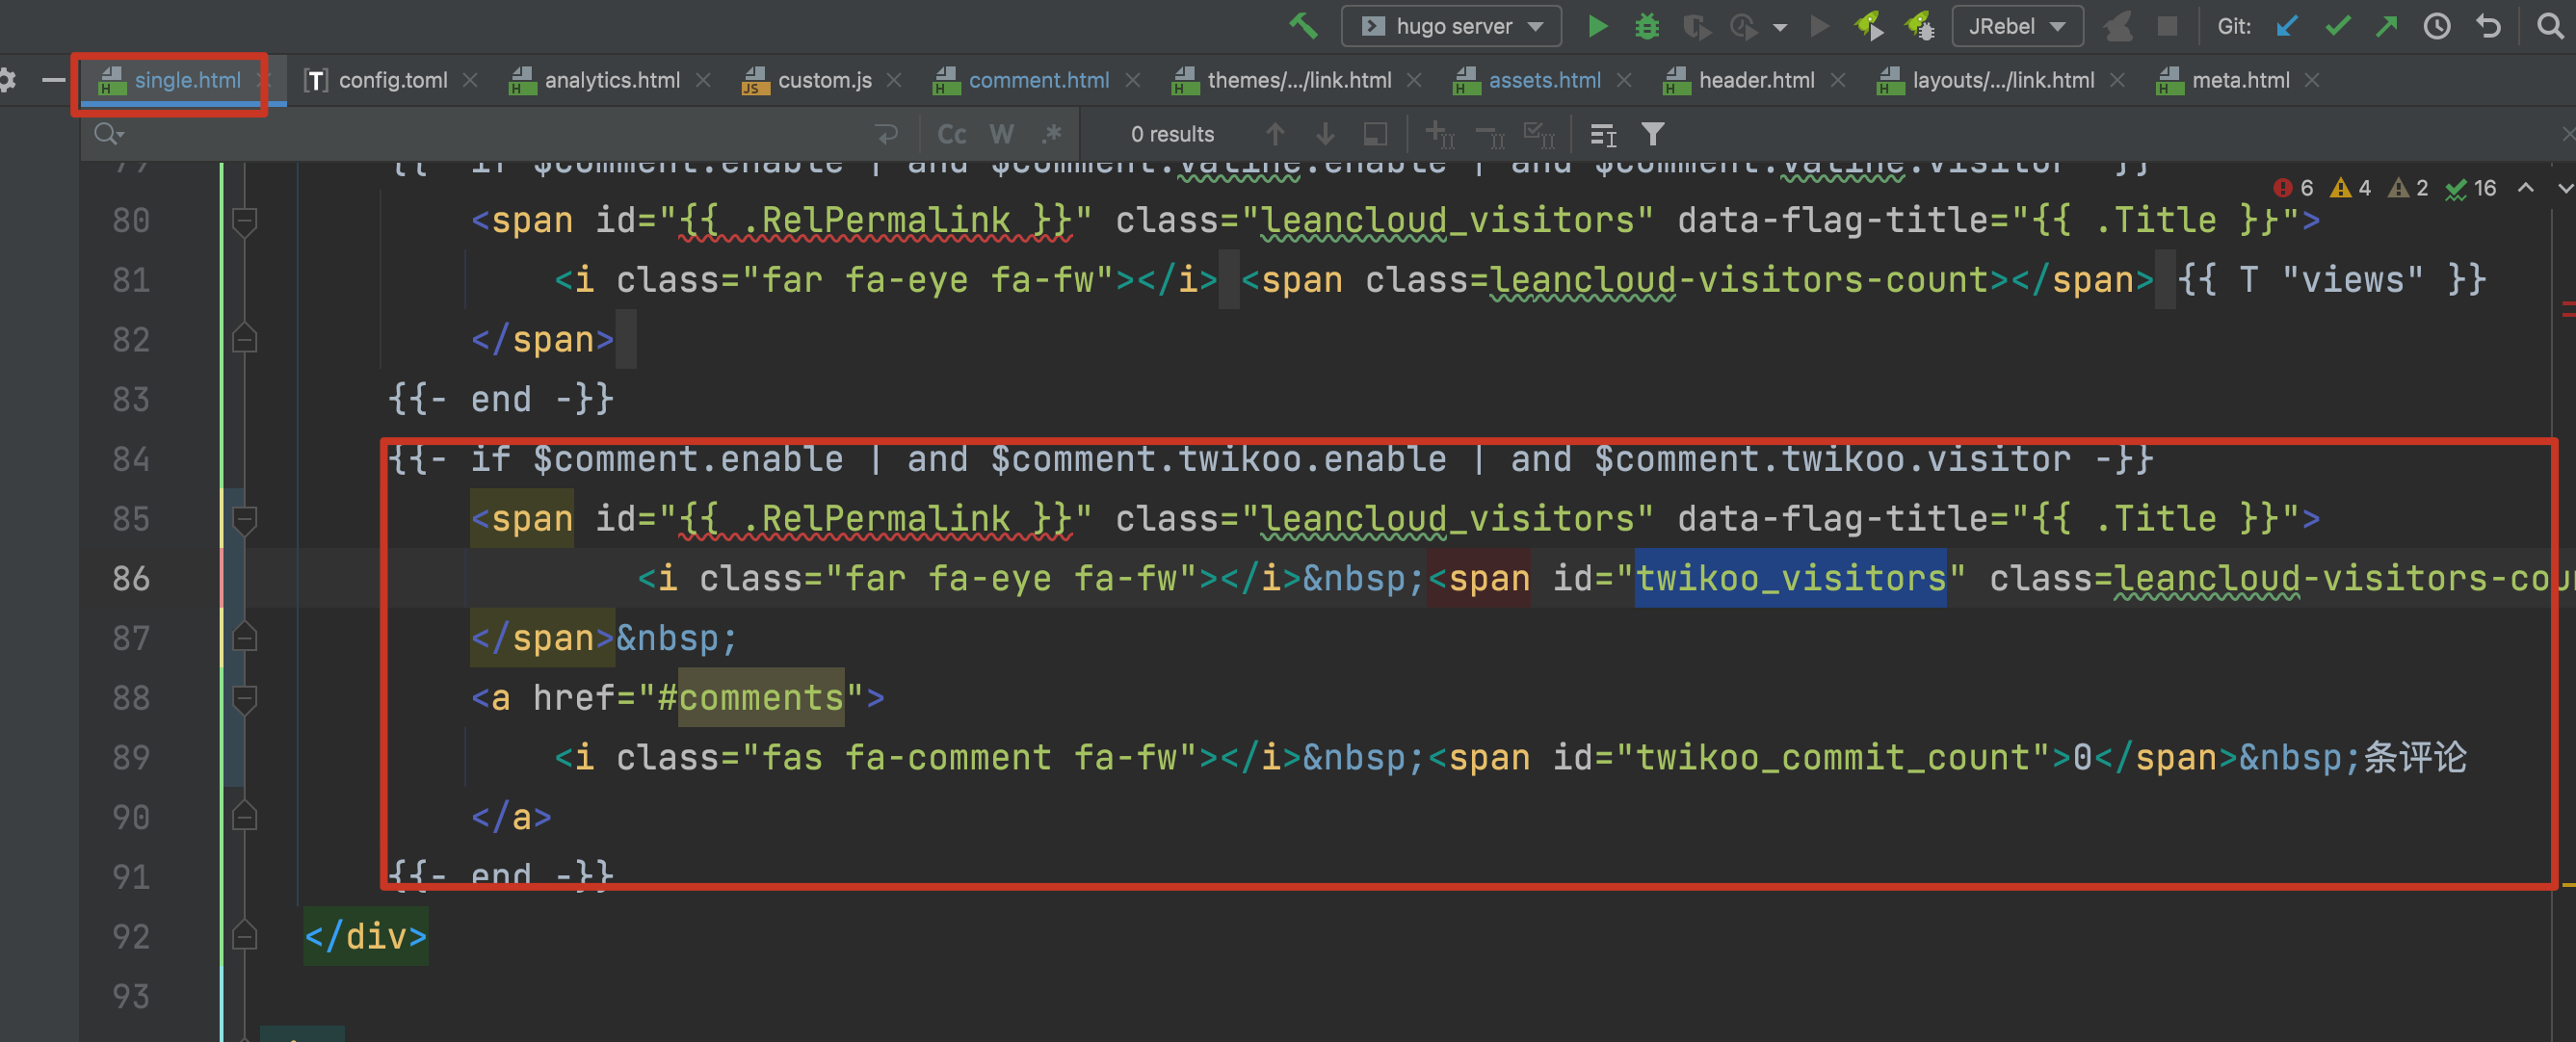Filter search results with the funnel icon
The height and width of the screenshot is (1042, 2576).
point(1655,133)
